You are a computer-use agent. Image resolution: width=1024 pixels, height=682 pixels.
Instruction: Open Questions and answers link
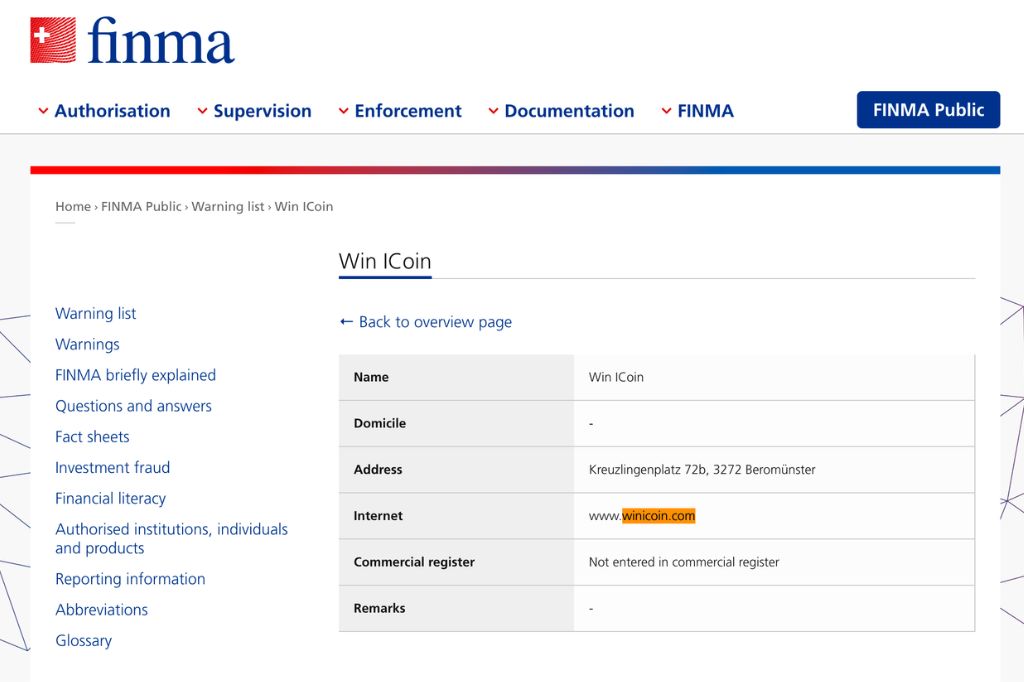pos(133,406)
